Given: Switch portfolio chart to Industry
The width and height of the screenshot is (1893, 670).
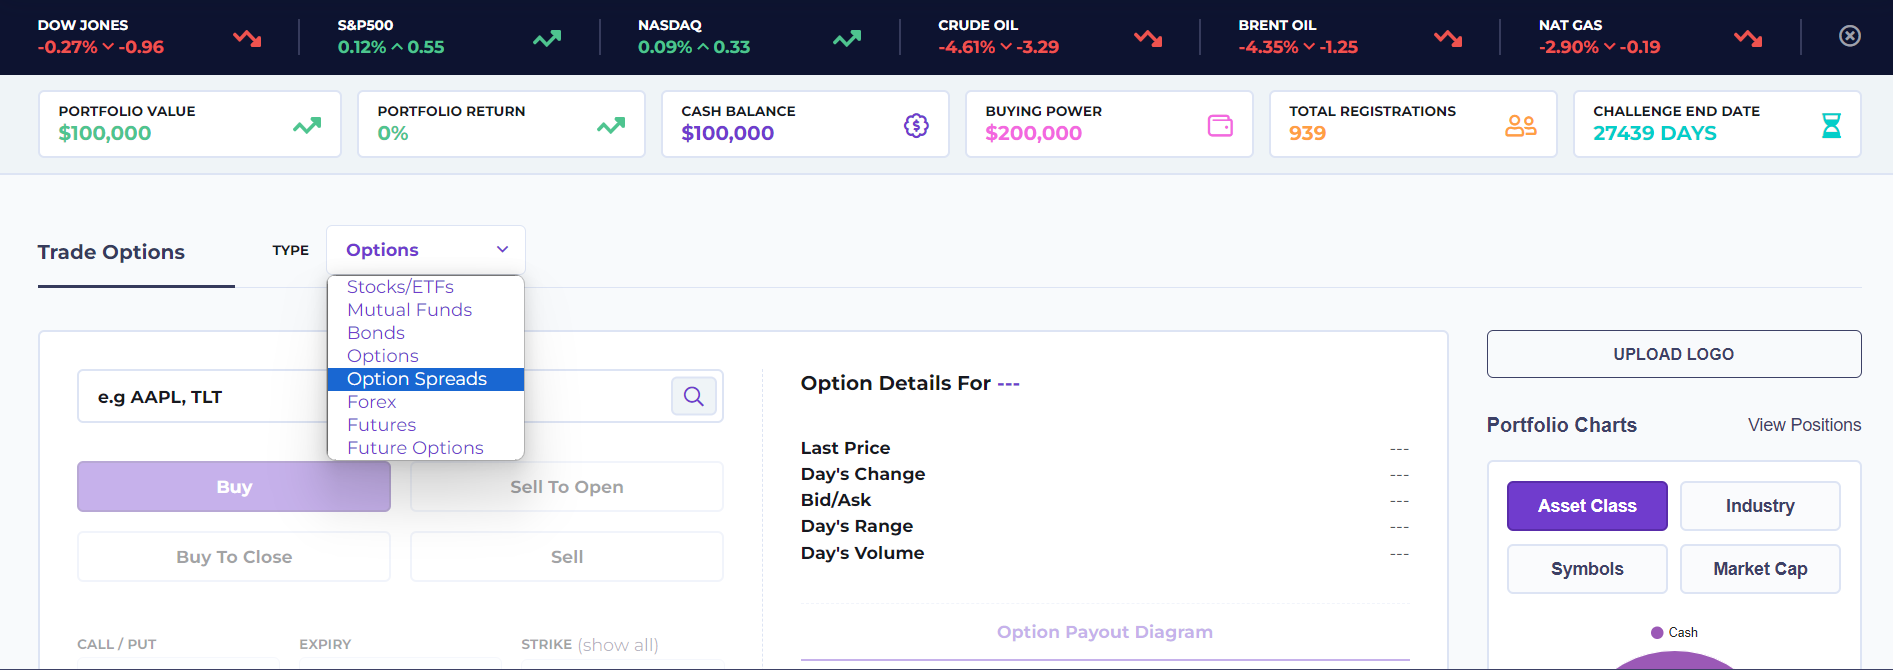Looking at the screenshot, I should [x=1760, y=506].
